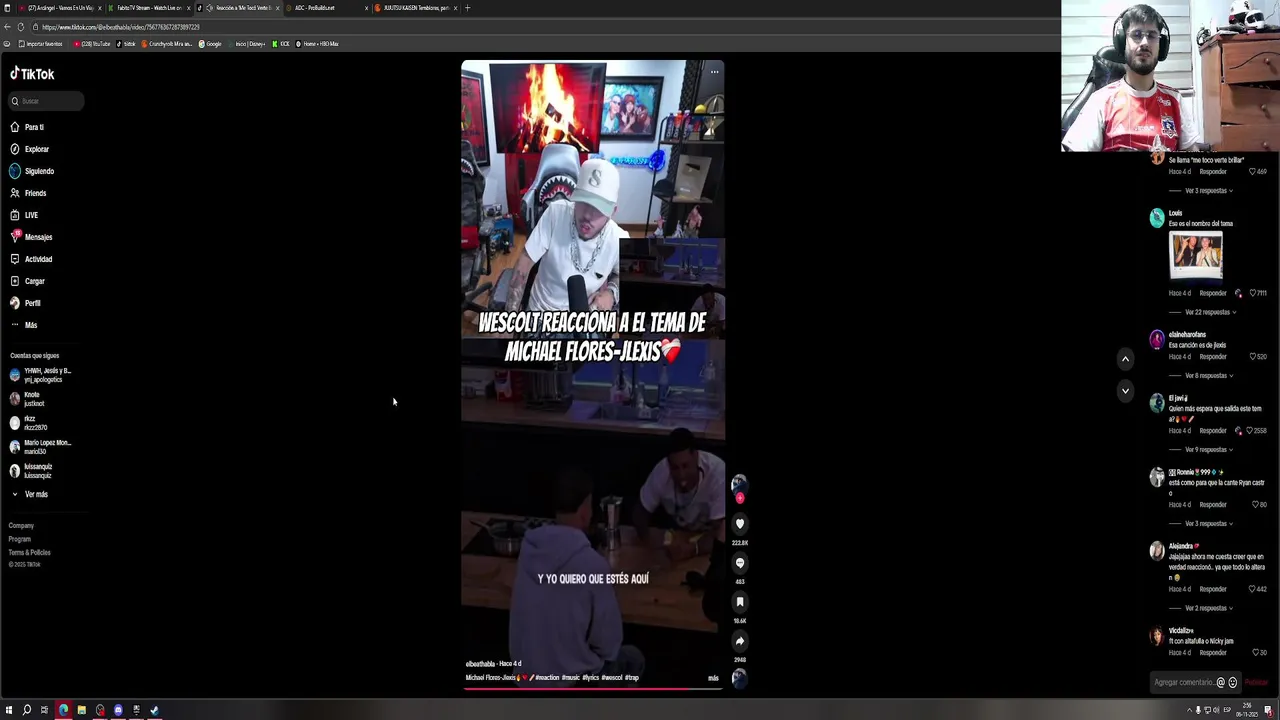Open Windows taskbar search

click(27, 710)
